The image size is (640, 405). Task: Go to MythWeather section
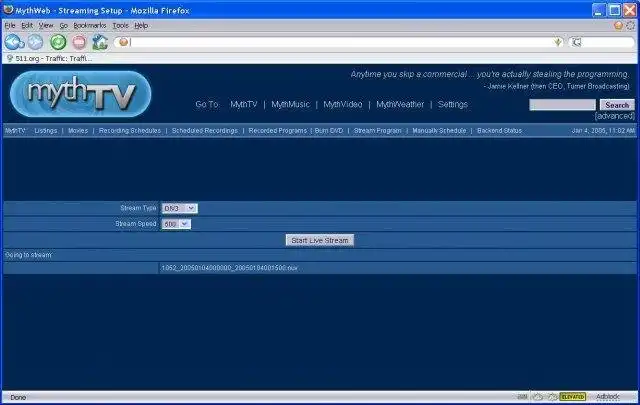coord(400,105)
